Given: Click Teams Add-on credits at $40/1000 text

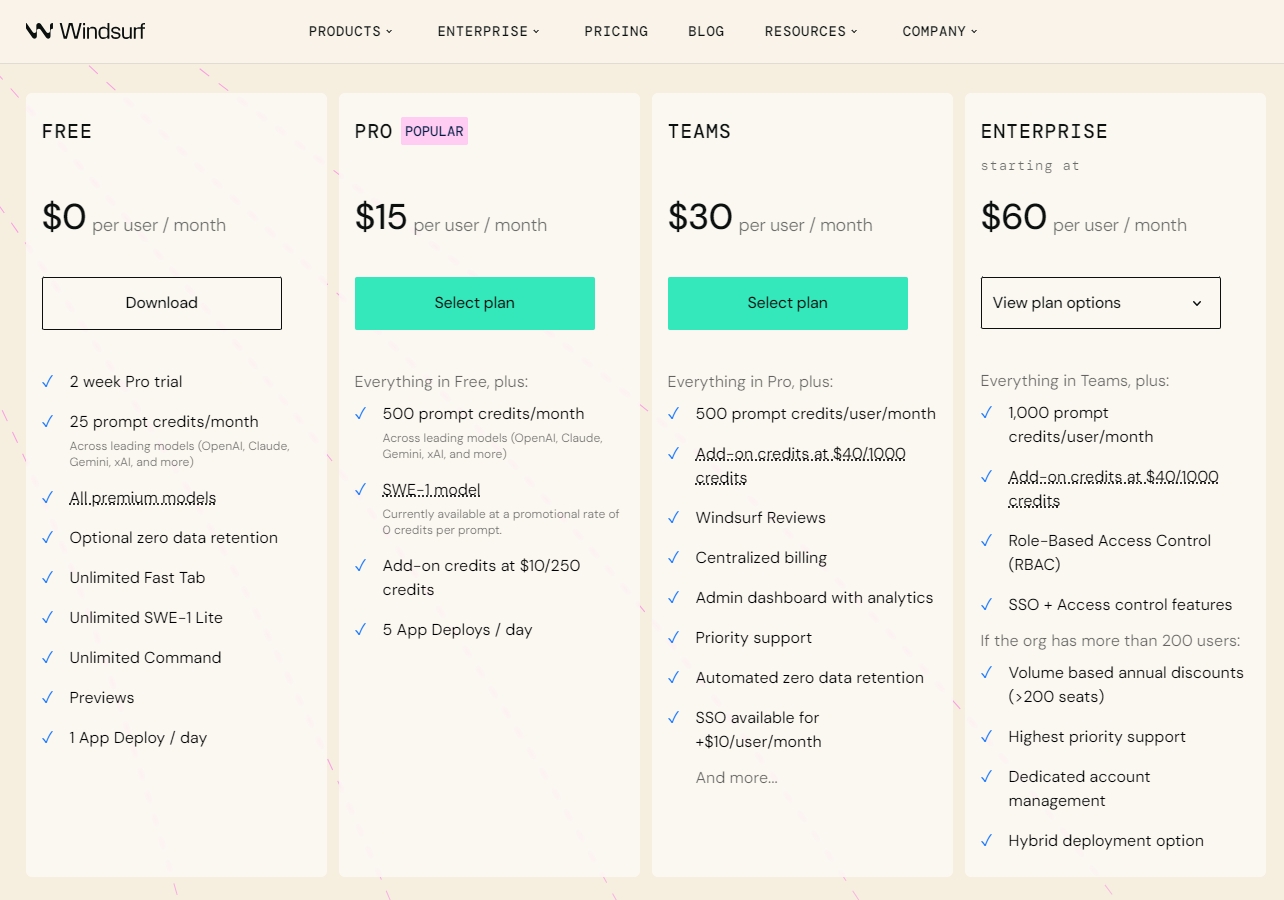Looking at the screenshot, I should 801,466.
